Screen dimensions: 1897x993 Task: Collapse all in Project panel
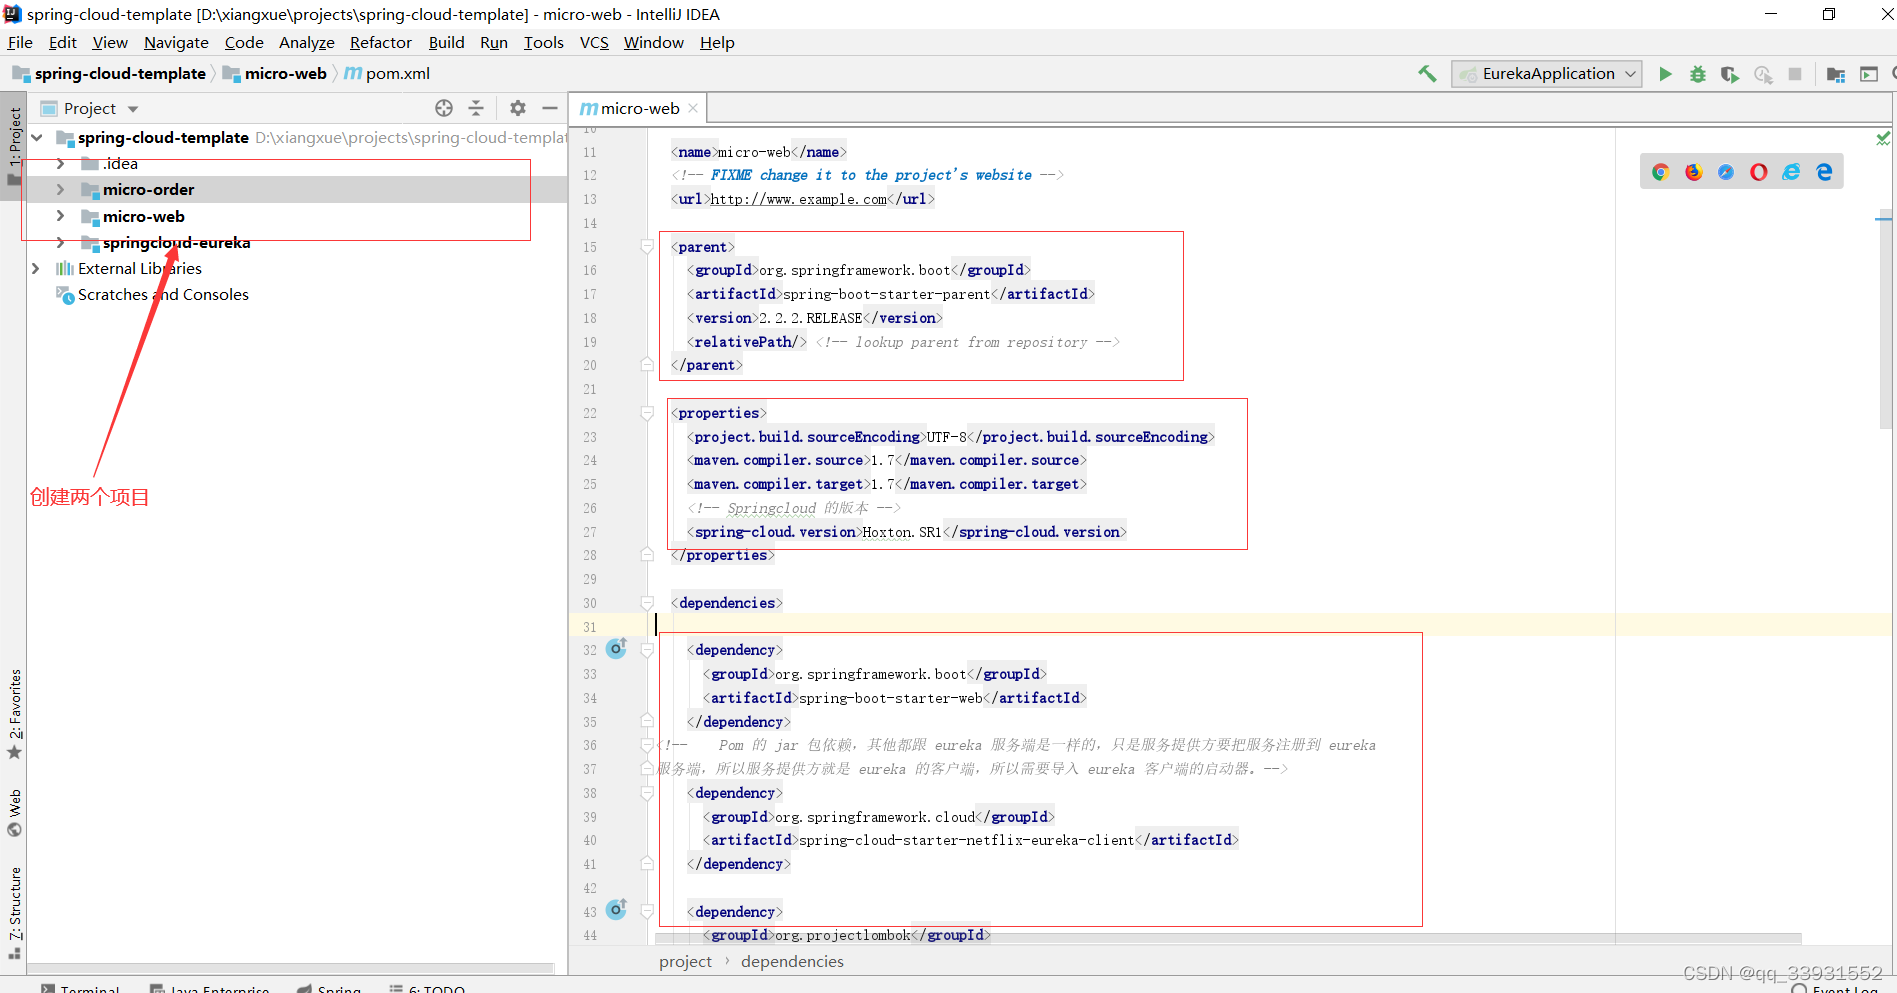click(x=476, y=108)
